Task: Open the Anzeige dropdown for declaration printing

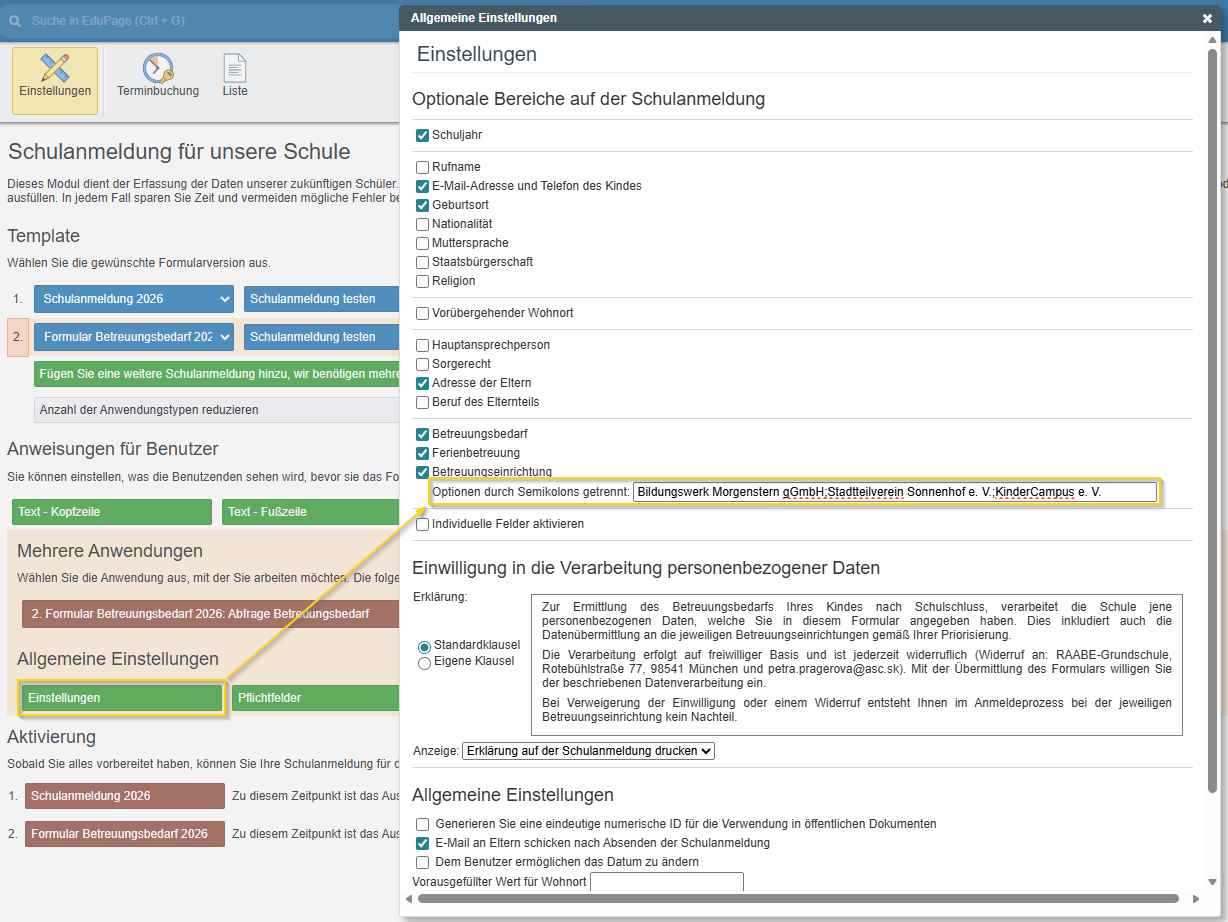Action: click(x=588, y=750)
